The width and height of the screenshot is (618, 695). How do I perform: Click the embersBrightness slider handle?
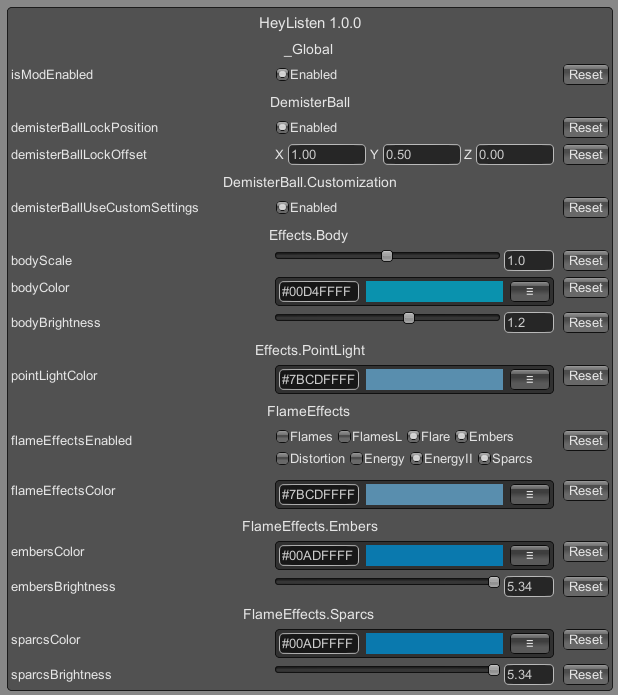tap(493, 582)
